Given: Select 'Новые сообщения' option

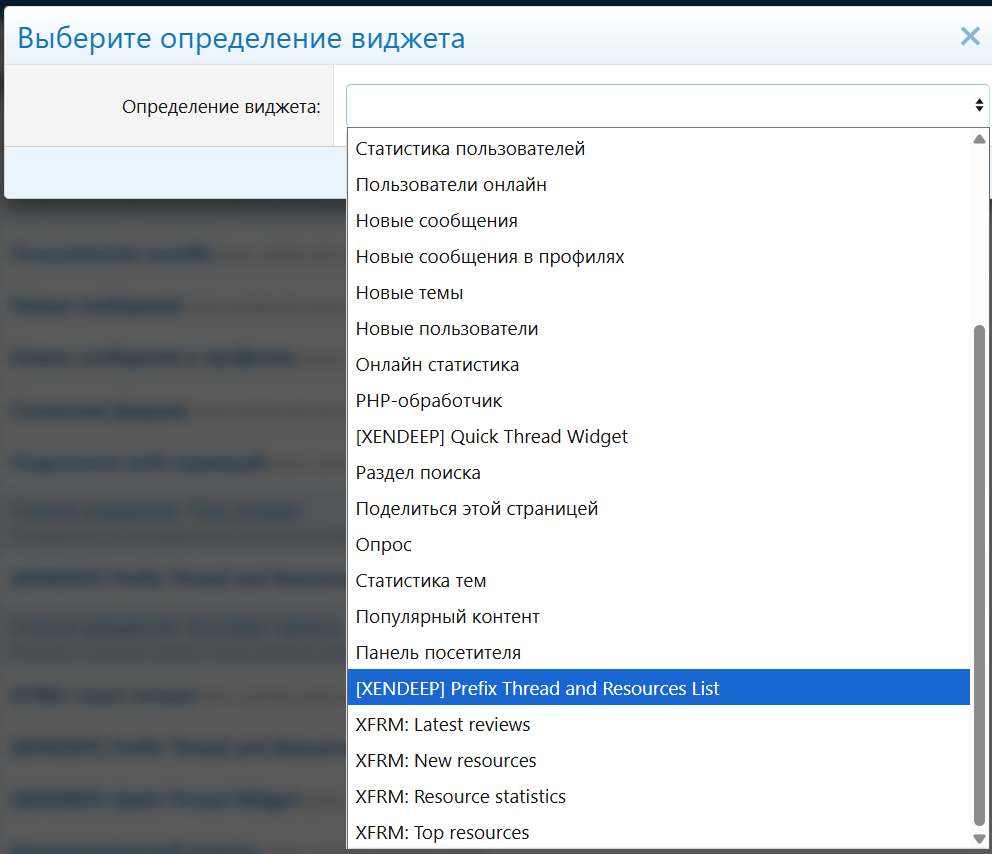Looking at the screenshot, I should coord(436,221).
